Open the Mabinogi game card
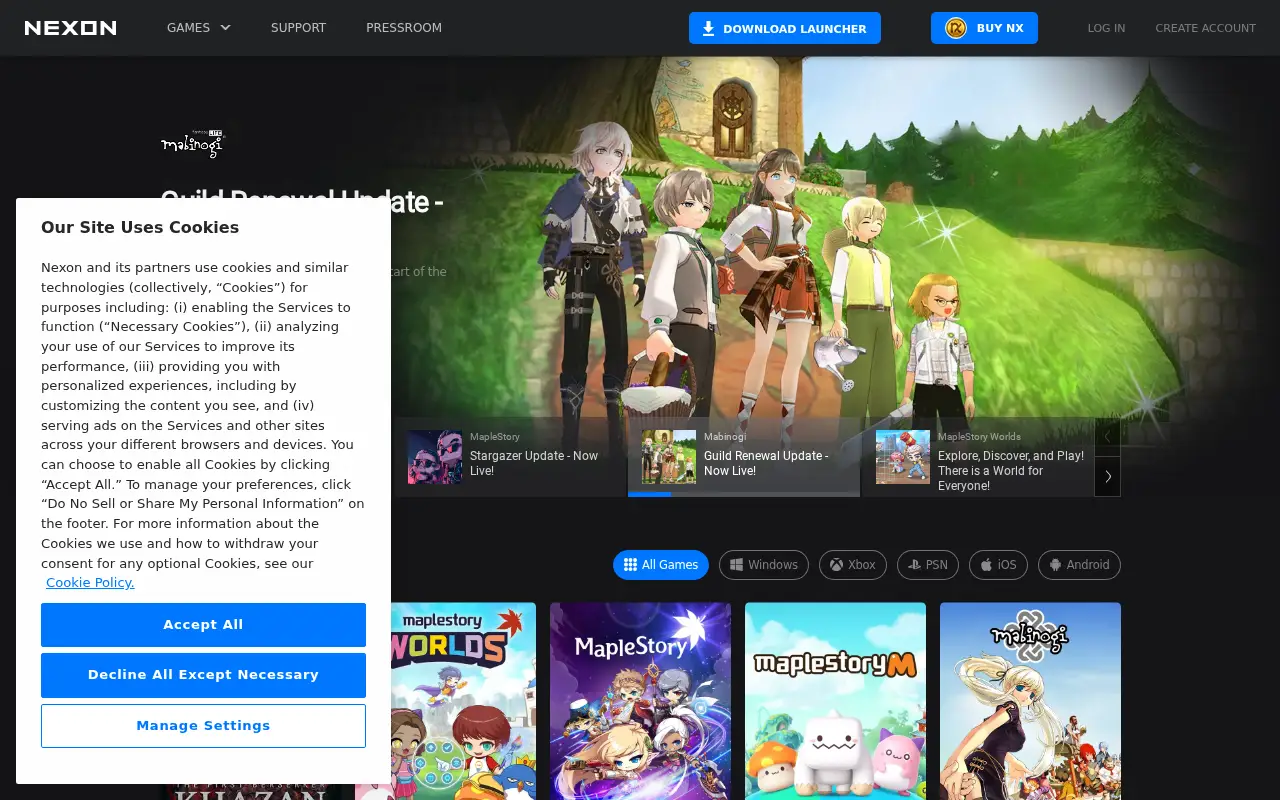The width and height of the screenshot is (1280, 800). point(1030,700)
